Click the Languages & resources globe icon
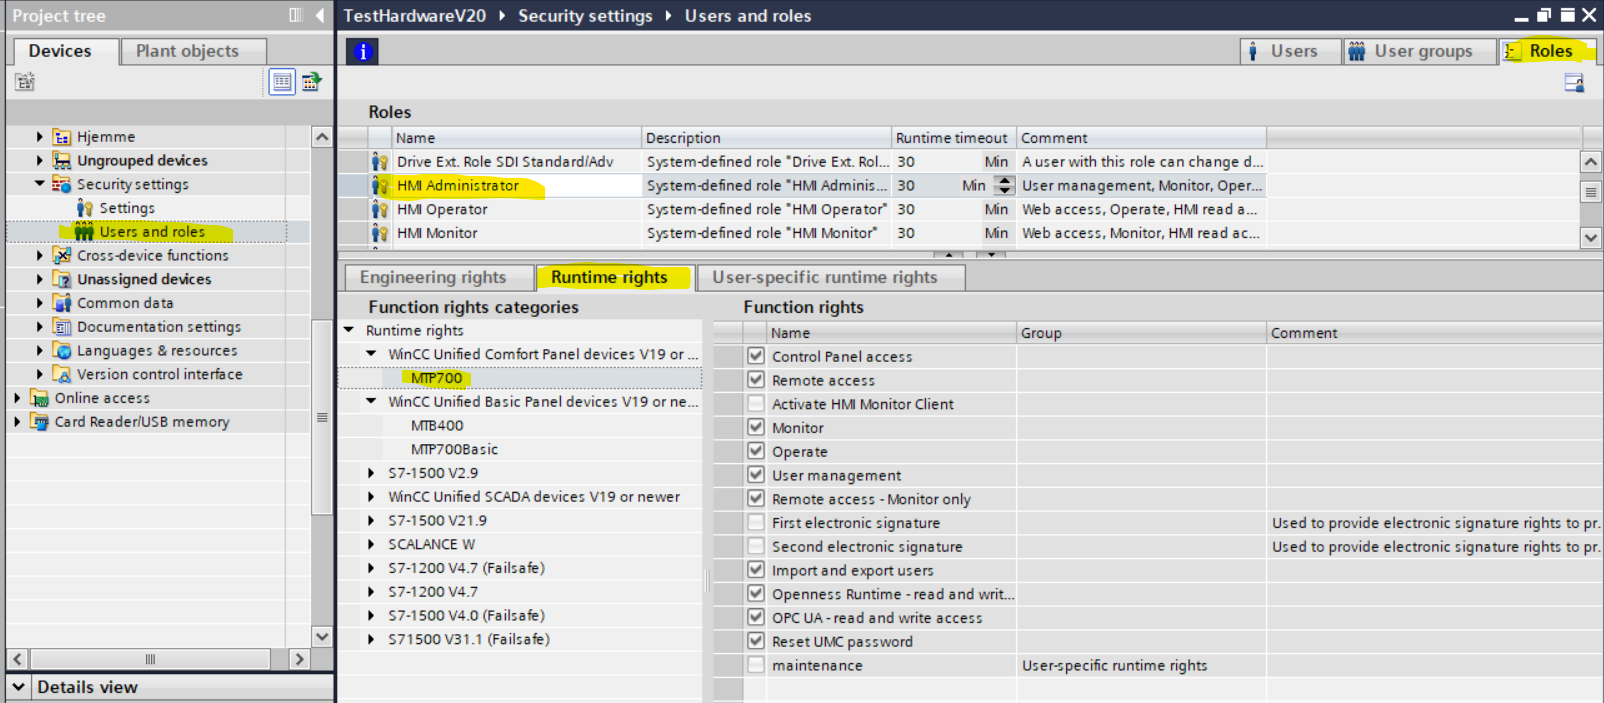This screenshot has width=1604, height=703. (x=62, y=351)
